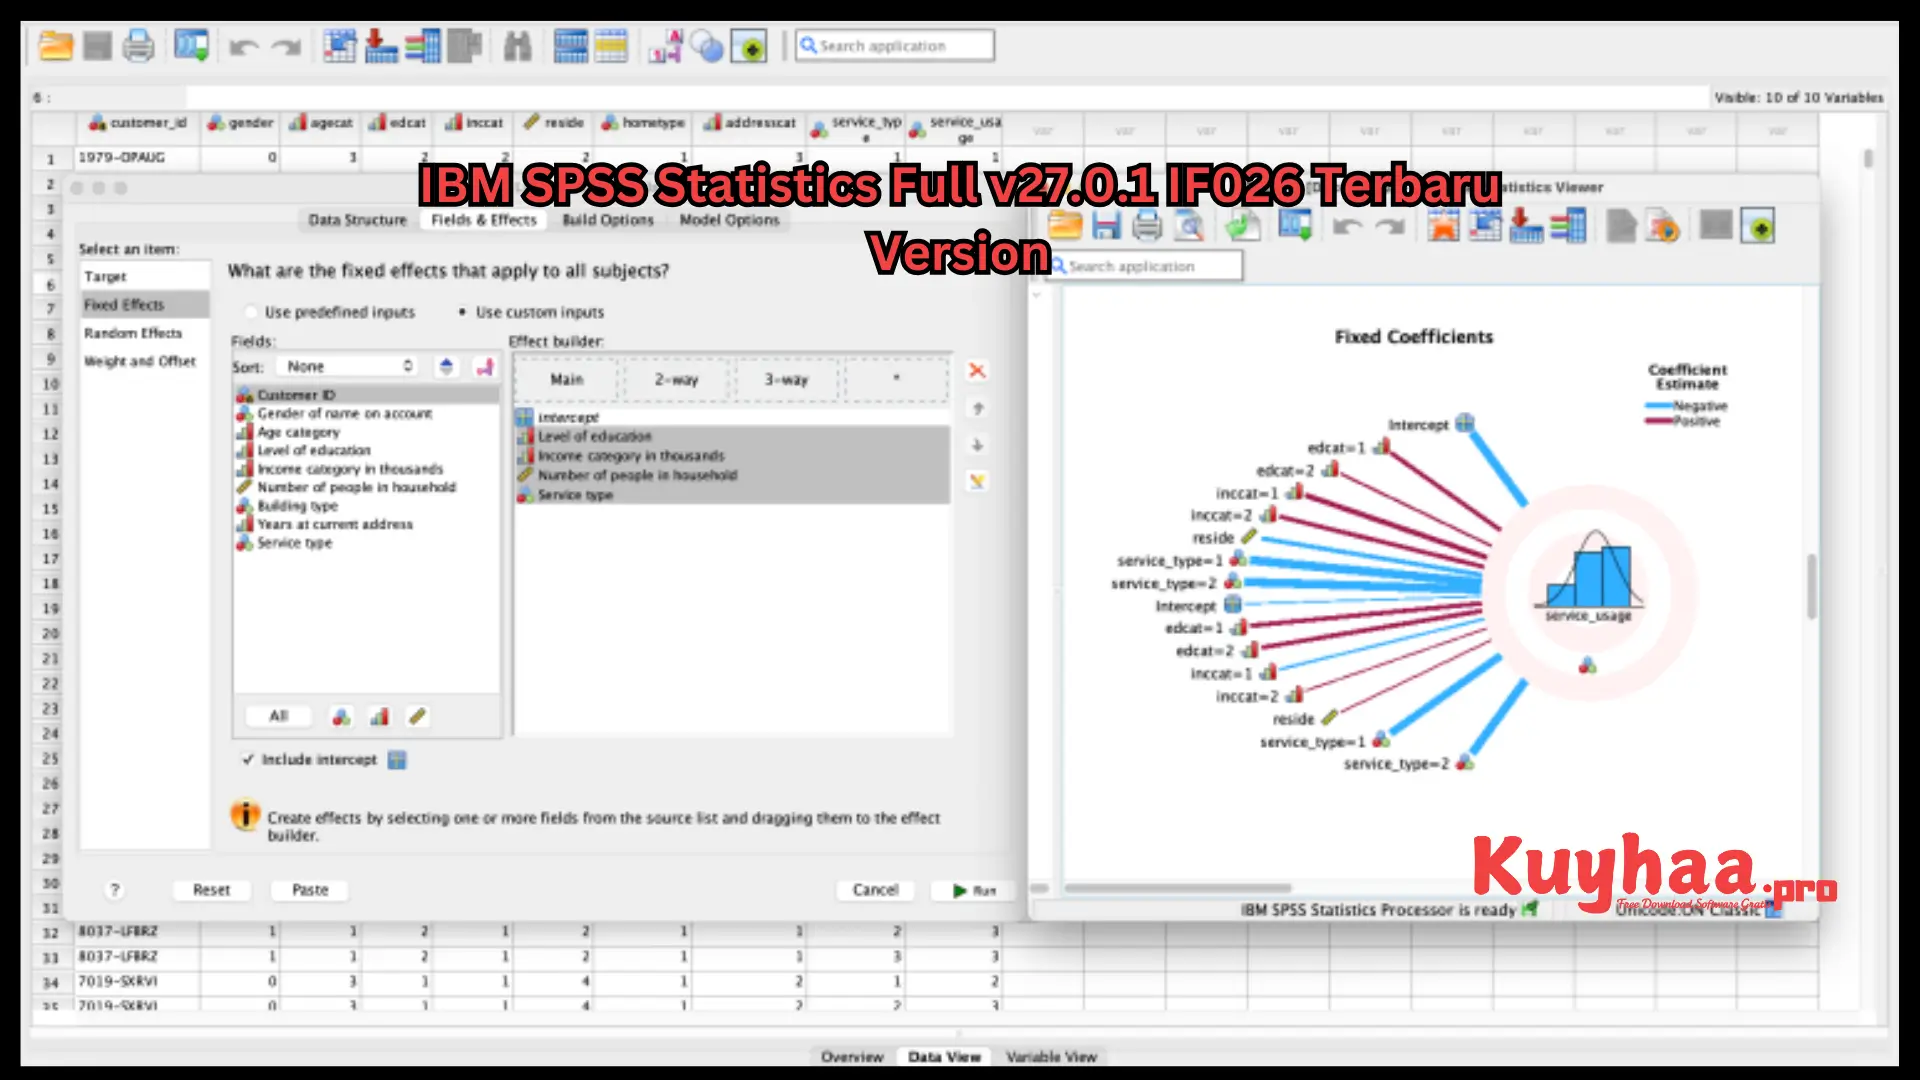Click 2-way drop zone in Effect builder

coord(677,380)
